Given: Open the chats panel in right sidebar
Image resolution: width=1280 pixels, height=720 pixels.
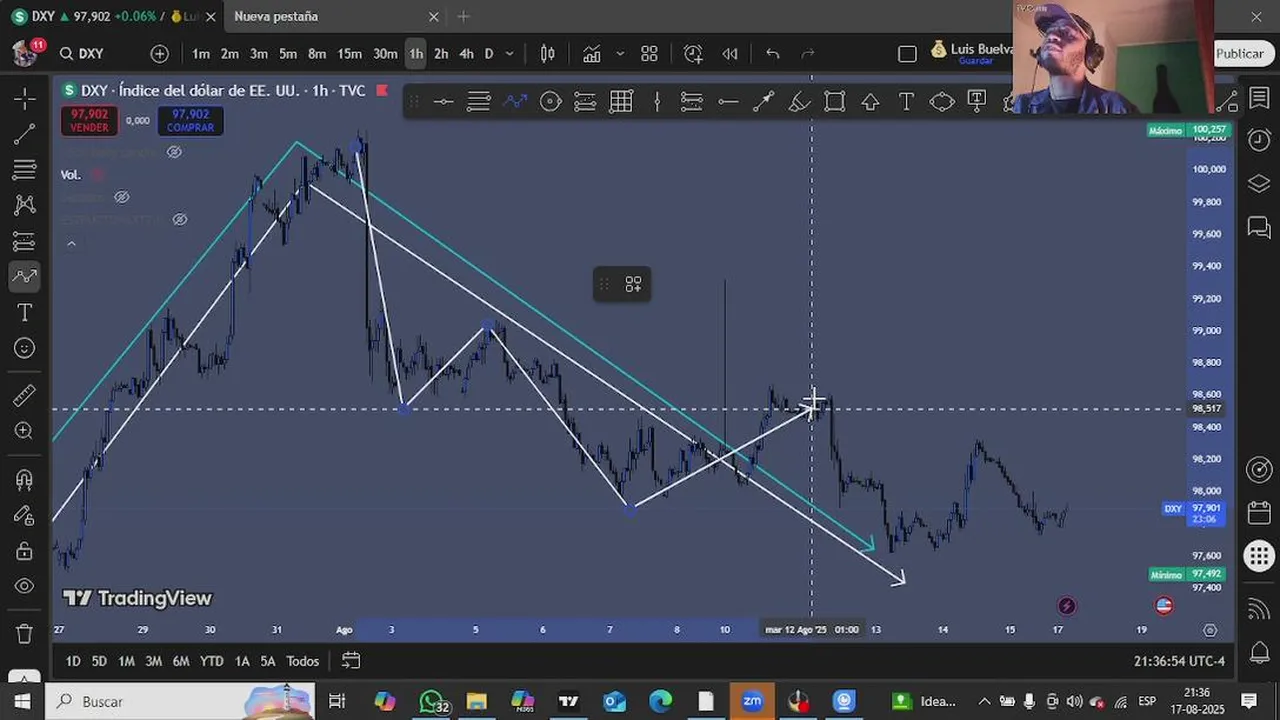Looking at the screenshot, I should (1259, 227).
